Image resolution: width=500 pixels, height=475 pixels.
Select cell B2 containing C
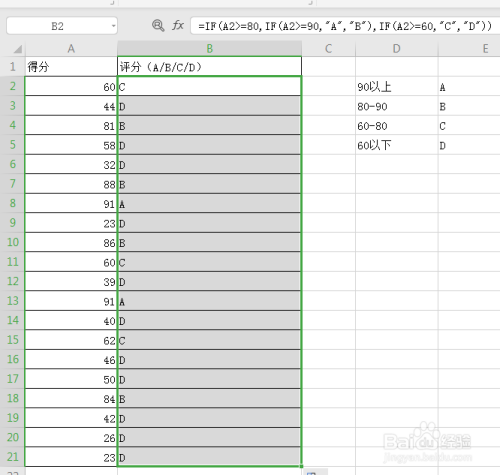coord(209,87)
